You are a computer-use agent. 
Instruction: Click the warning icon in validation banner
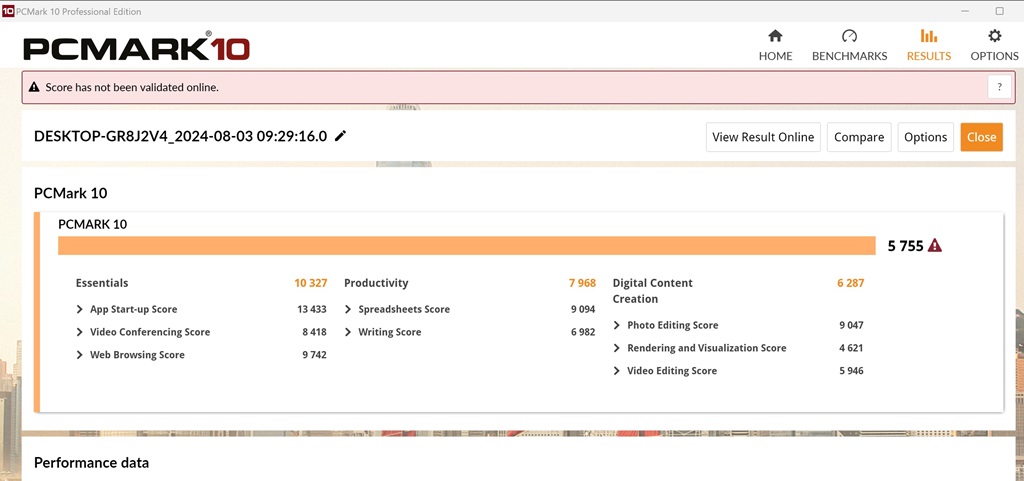point(34,87)
